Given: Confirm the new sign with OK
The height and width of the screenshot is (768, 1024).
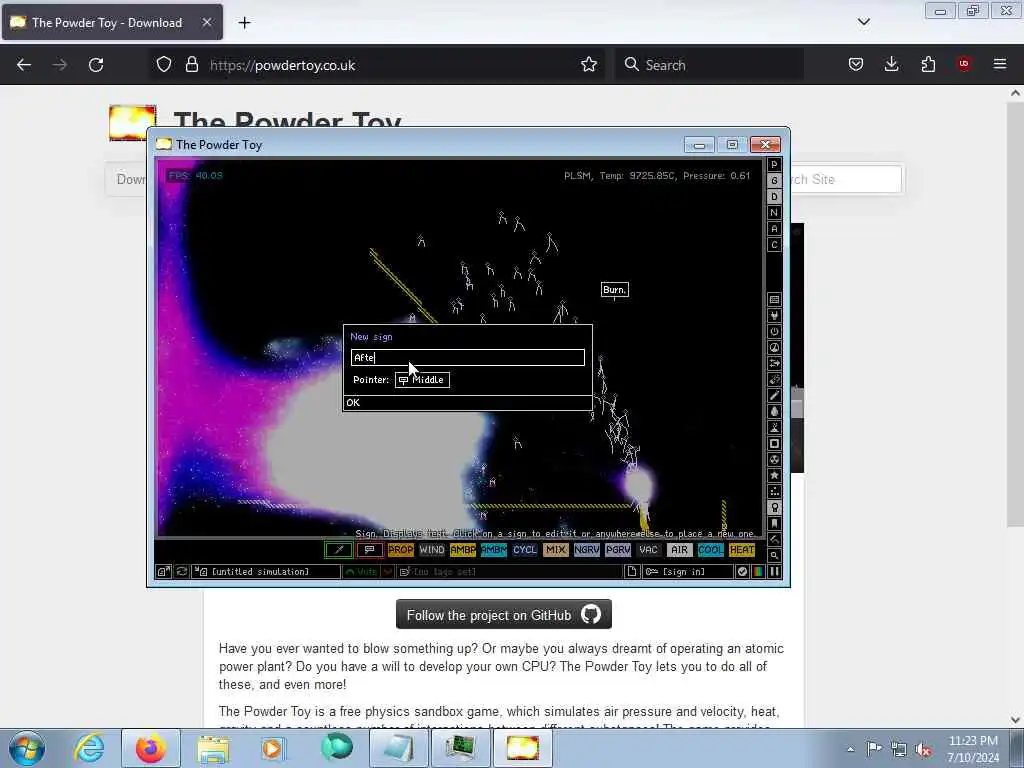Looking at the screenshot, I should 468,403.
